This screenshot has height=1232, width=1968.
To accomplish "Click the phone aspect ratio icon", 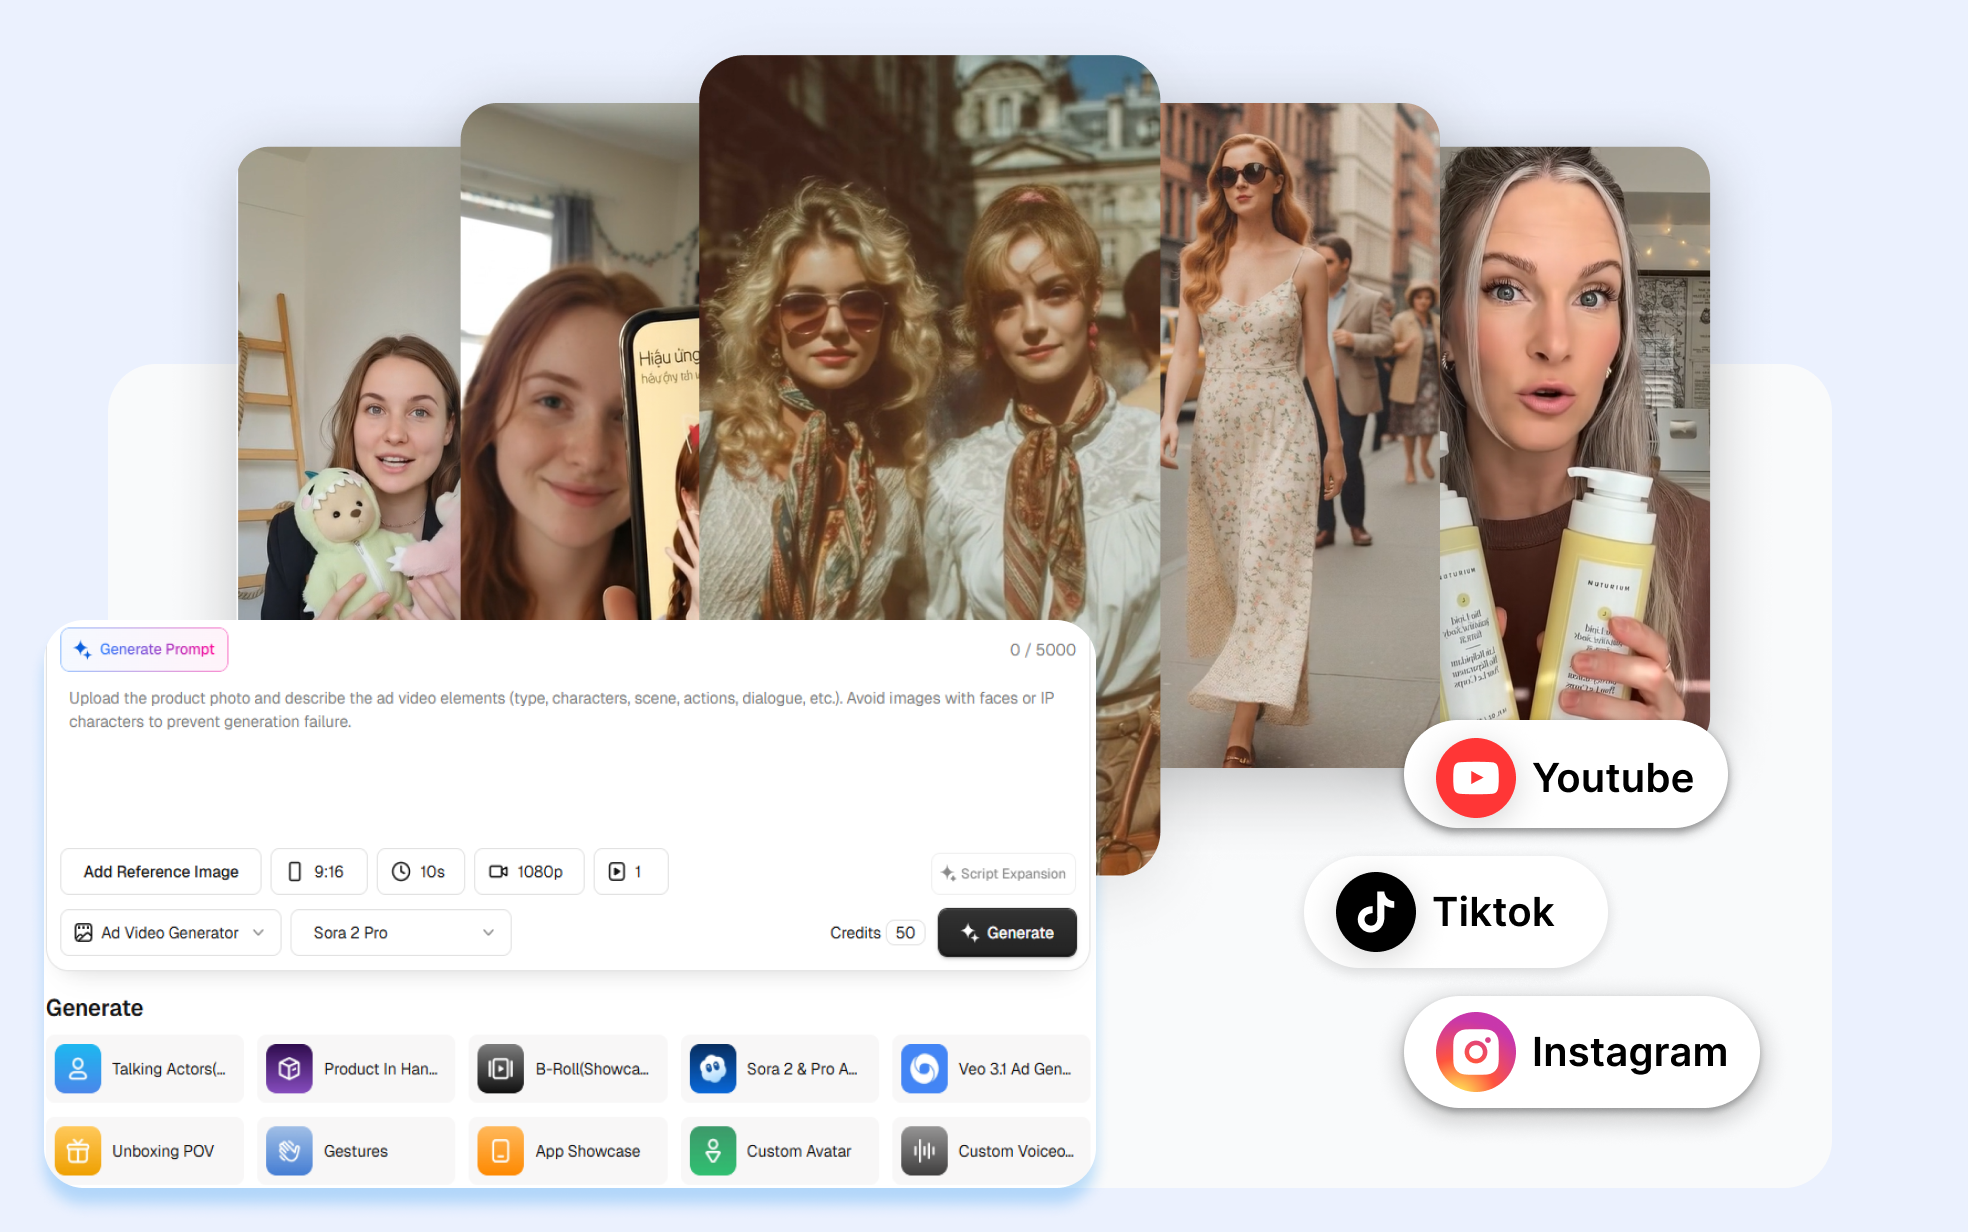I will [x=294, y=872].
